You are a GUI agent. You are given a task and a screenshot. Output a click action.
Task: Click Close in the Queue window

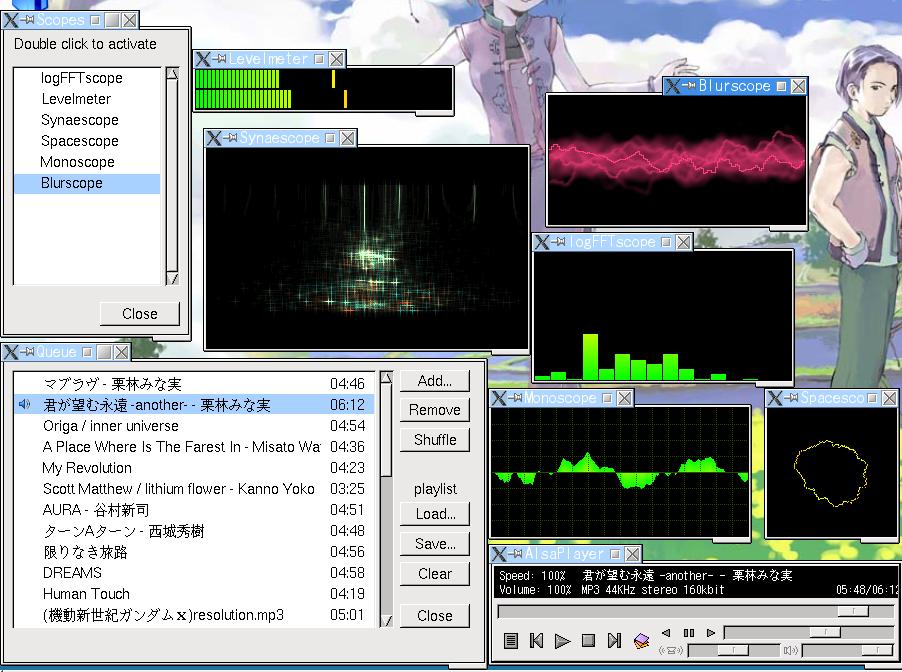435,616
